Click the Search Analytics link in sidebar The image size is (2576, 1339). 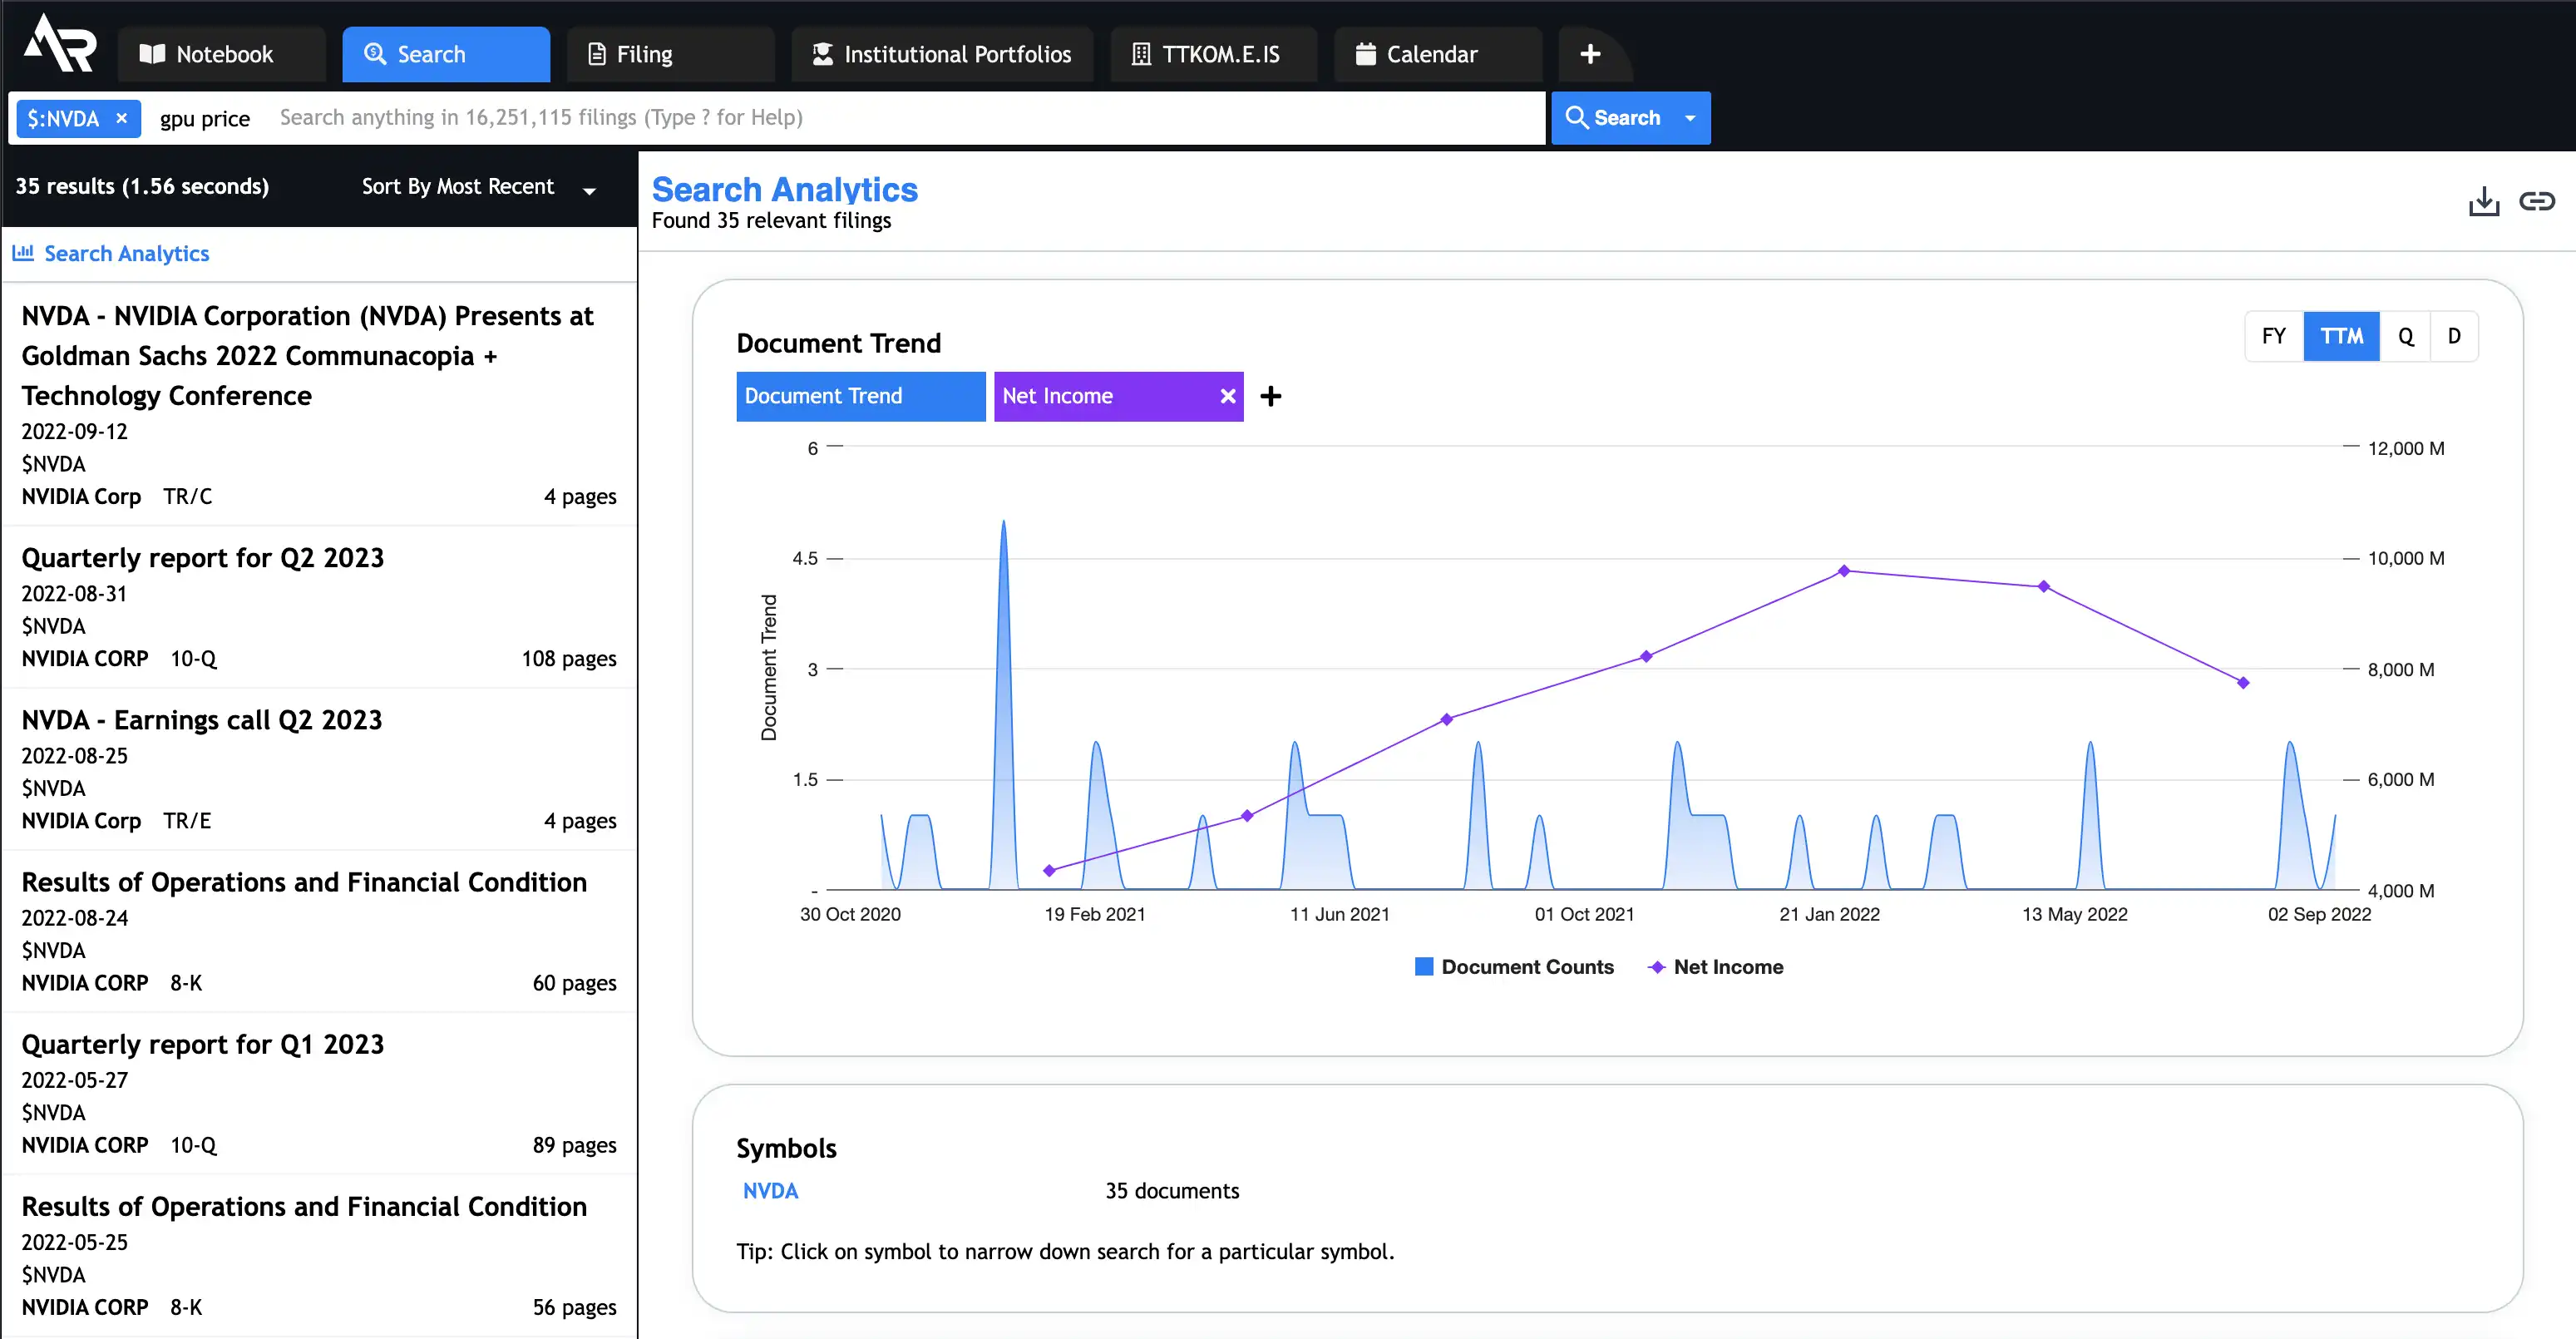[x=127, y=254]
